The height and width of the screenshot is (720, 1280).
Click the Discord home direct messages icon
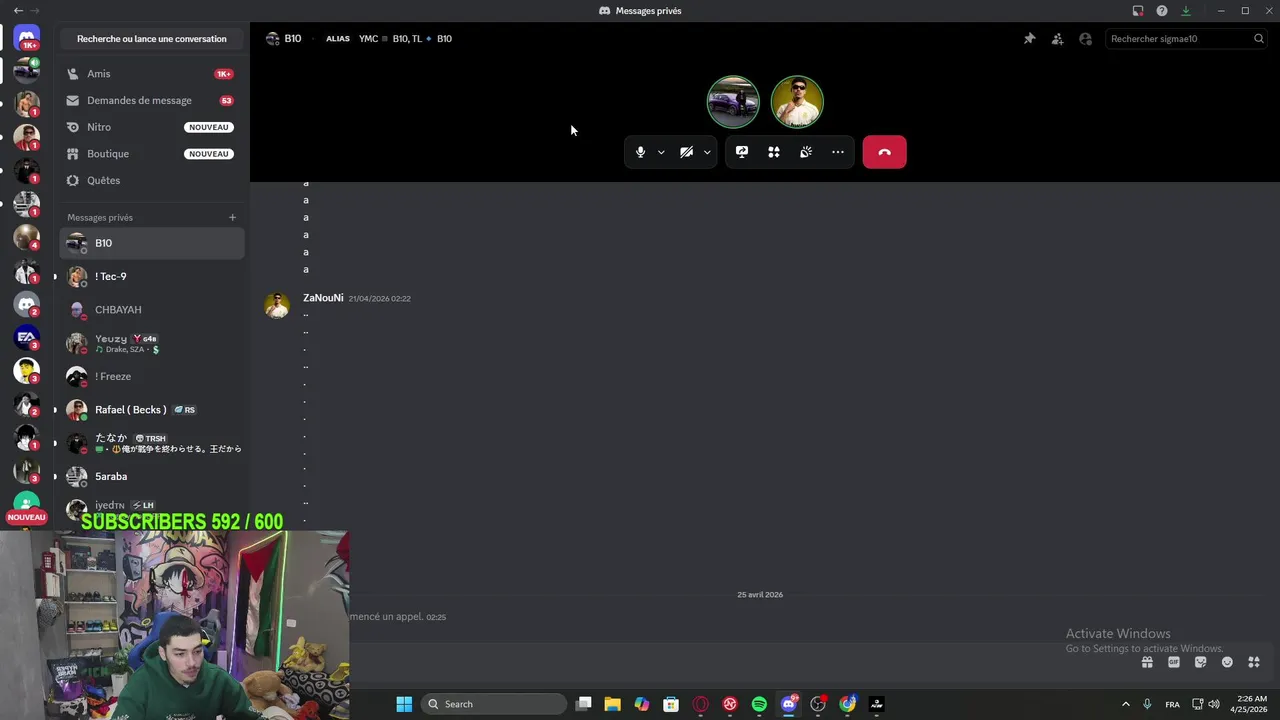point(27,38)
